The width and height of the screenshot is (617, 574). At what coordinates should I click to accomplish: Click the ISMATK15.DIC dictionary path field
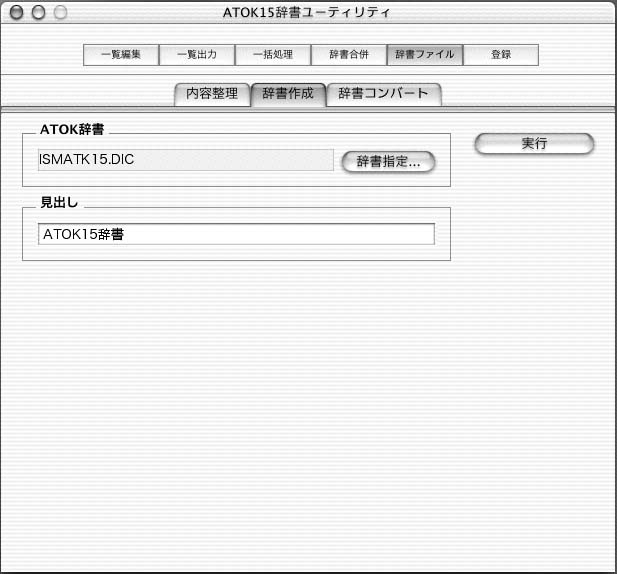186,160
